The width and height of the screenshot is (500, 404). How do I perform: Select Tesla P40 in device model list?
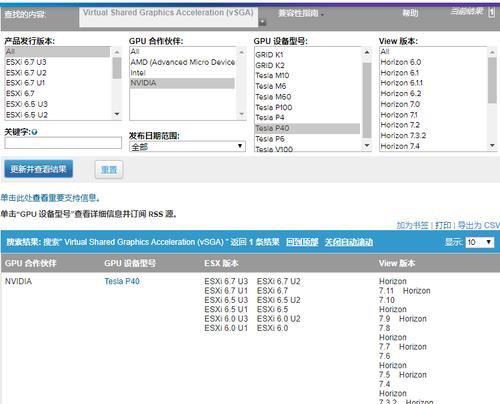pyautogui.click(x=307, y=128)
